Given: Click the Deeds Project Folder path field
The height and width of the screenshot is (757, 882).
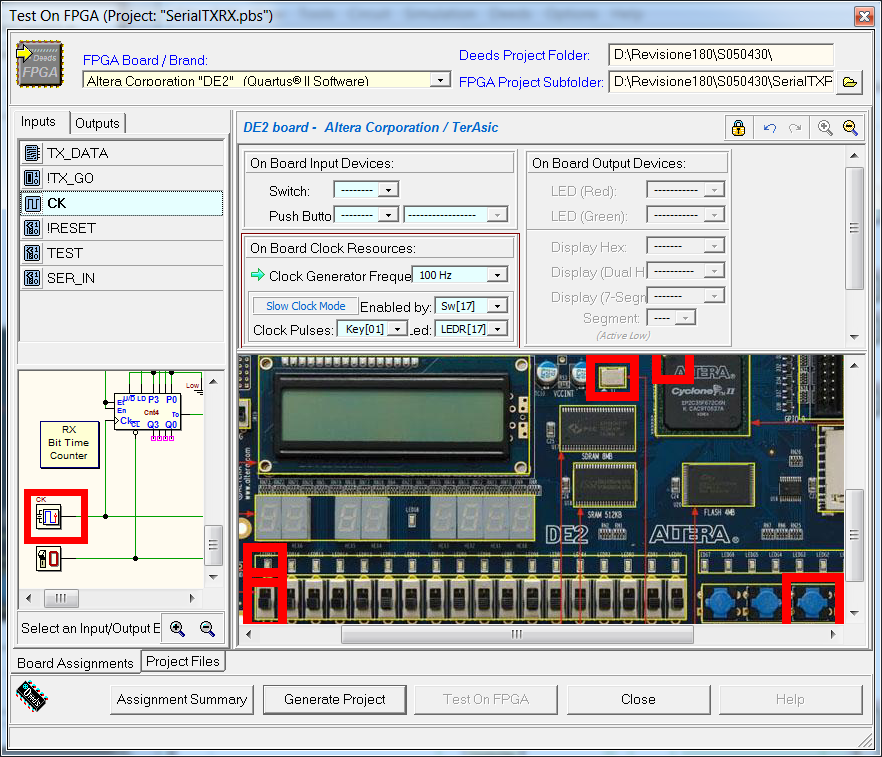Looking at the screenshot, I should (721, 55).
